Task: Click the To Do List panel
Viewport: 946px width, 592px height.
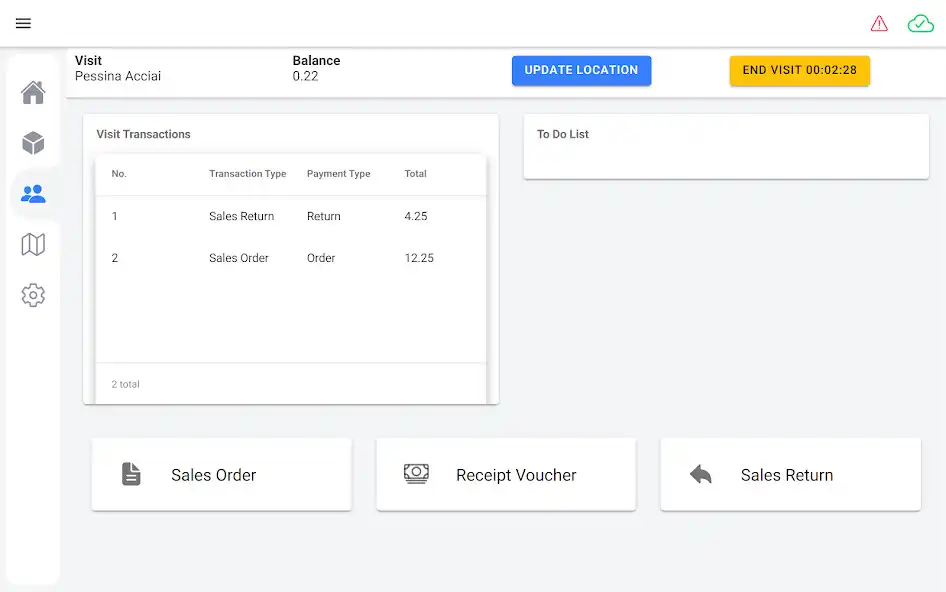Action: [726, 146]
